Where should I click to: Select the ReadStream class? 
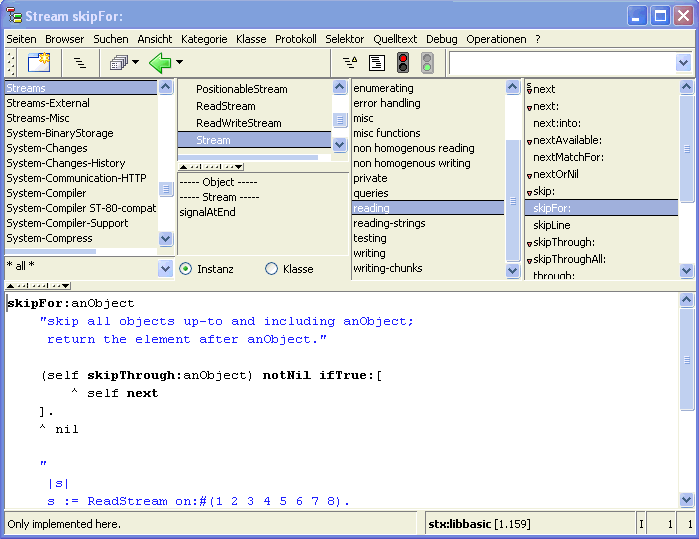[255, 106]
